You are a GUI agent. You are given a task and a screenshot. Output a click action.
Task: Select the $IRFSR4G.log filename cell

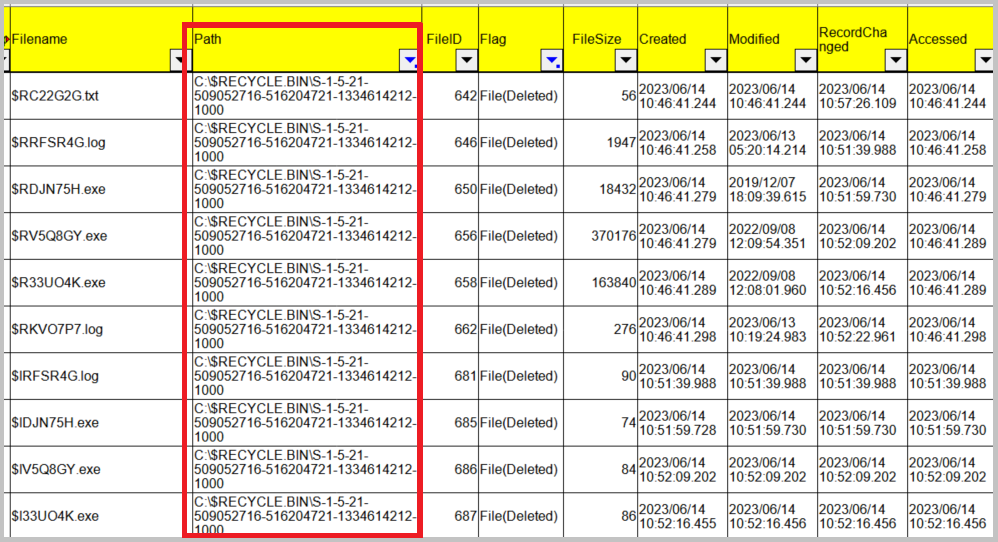(101, 376)
